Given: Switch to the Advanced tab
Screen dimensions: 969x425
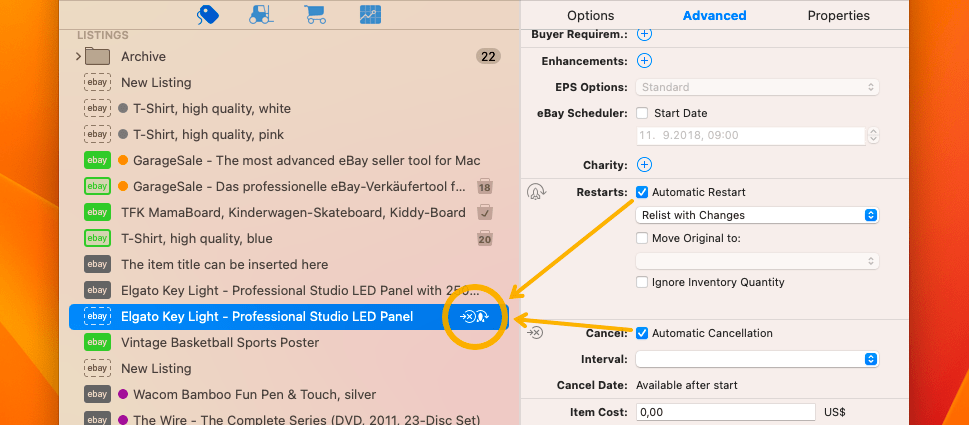Looking at the screenshot, I should coord(714,15).
